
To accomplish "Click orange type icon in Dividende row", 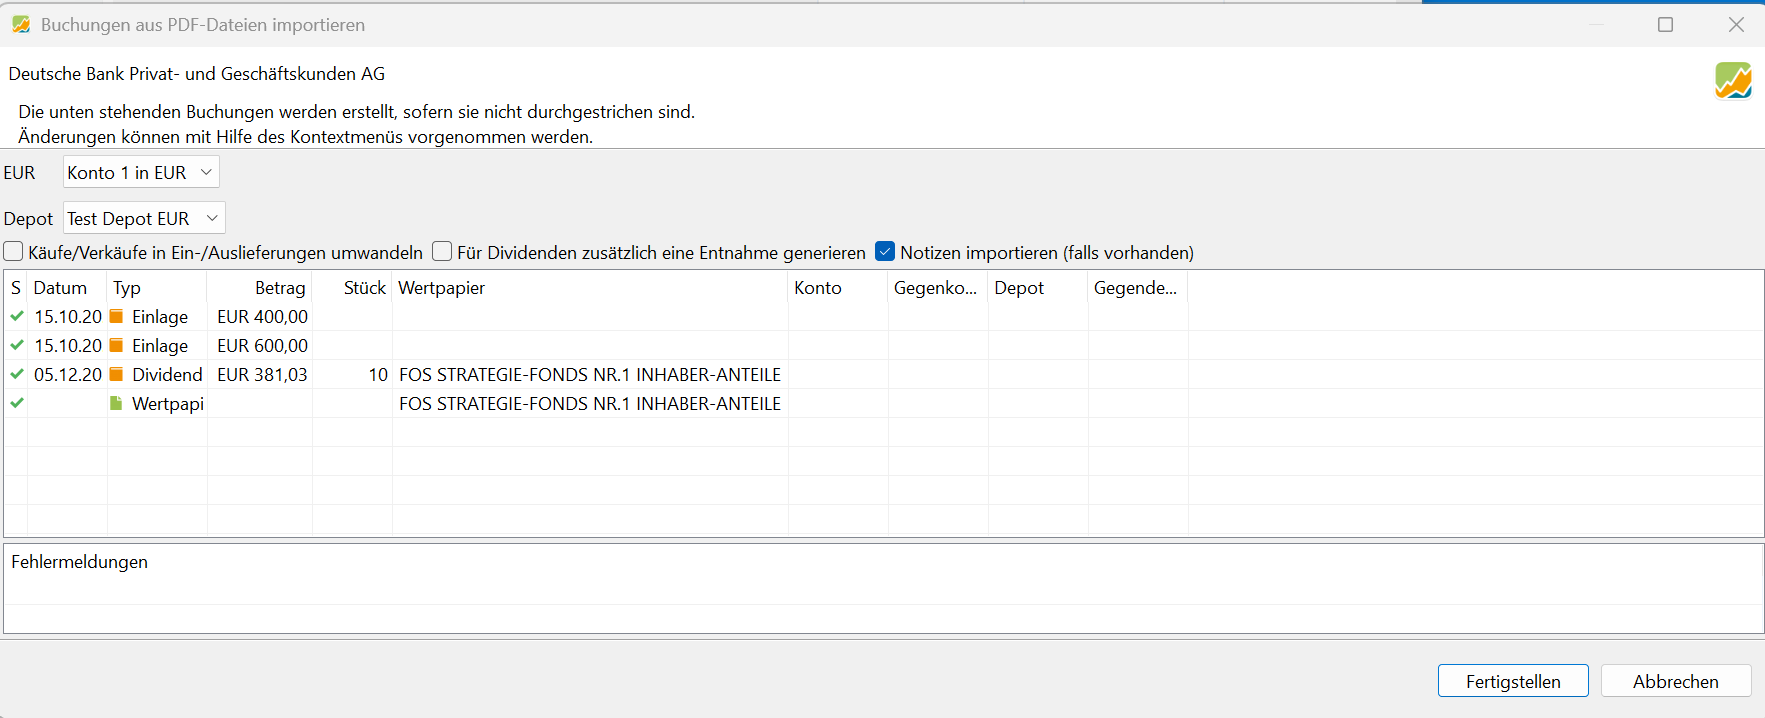I will [x=116, y=374].
